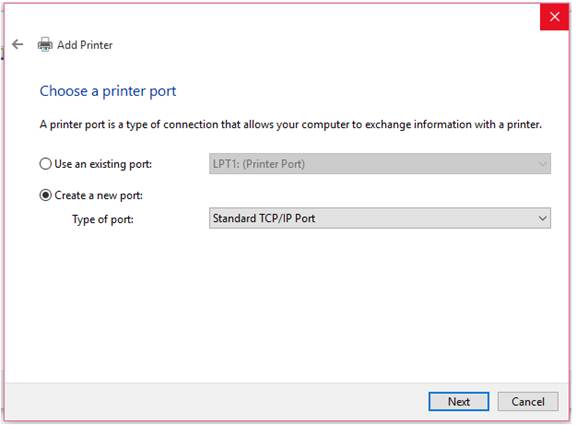Click the 'LPT1: (Printer Port)' text inside the disabled combo box
The height and width of the screenshot is (425, 576).
tap(259, 164)
